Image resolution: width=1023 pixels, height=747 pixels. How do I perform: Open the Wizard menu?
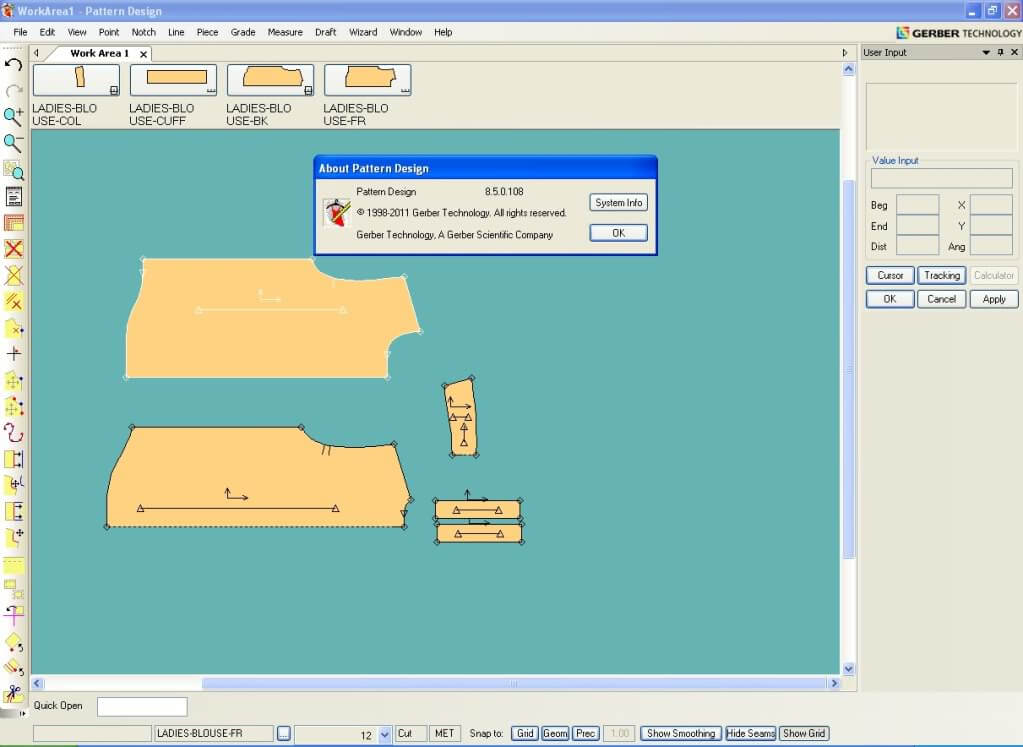tap(362, 32)
